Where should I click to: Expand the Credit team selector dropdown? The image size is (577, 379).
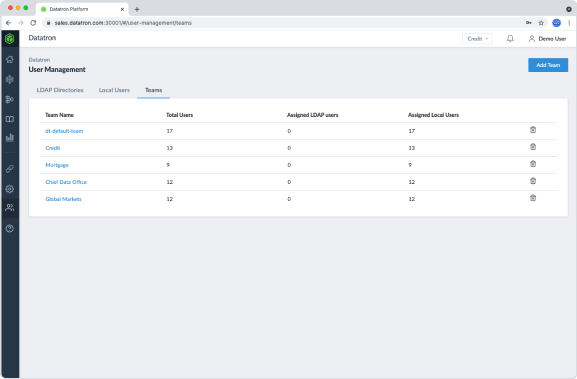(x=477, y=39)
